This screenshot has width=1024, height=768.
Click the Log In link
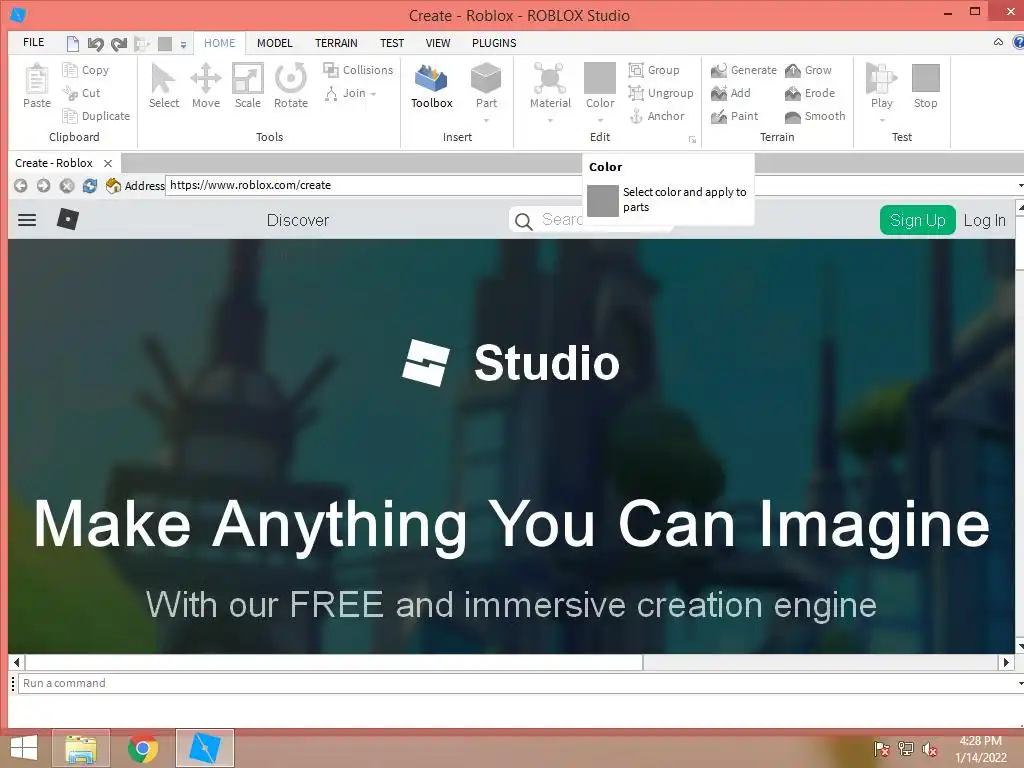pyautogui.click(x=985, y=220)
